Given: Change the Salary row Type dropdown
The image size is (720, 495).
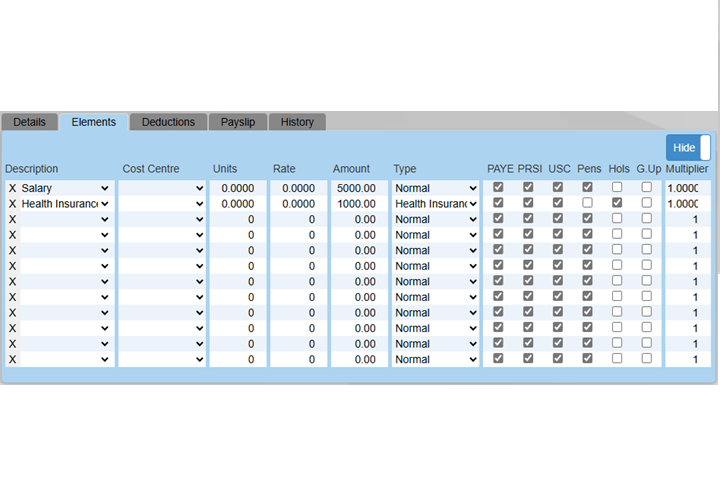Looking at the screenshot, I should pyautogui.click(x=435, y=188).
